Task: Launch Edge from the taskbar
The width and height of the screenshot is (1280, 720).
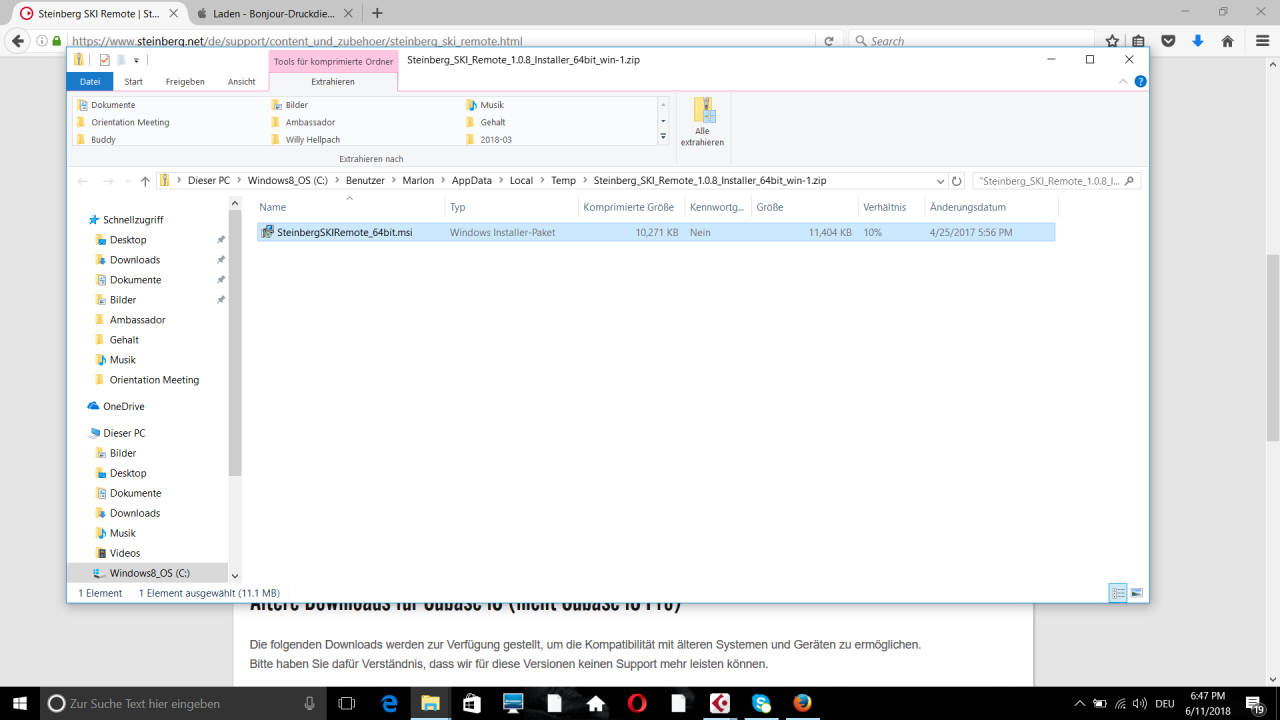Action: (389, 703)
